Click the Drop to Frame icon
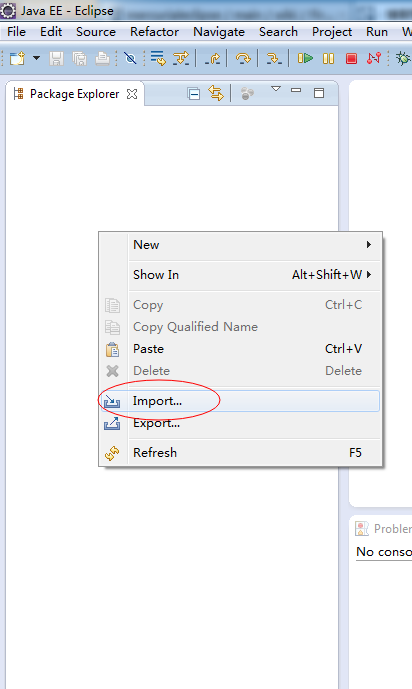The height and width of the screenshot is (689, 412). (x=158, y=58)
